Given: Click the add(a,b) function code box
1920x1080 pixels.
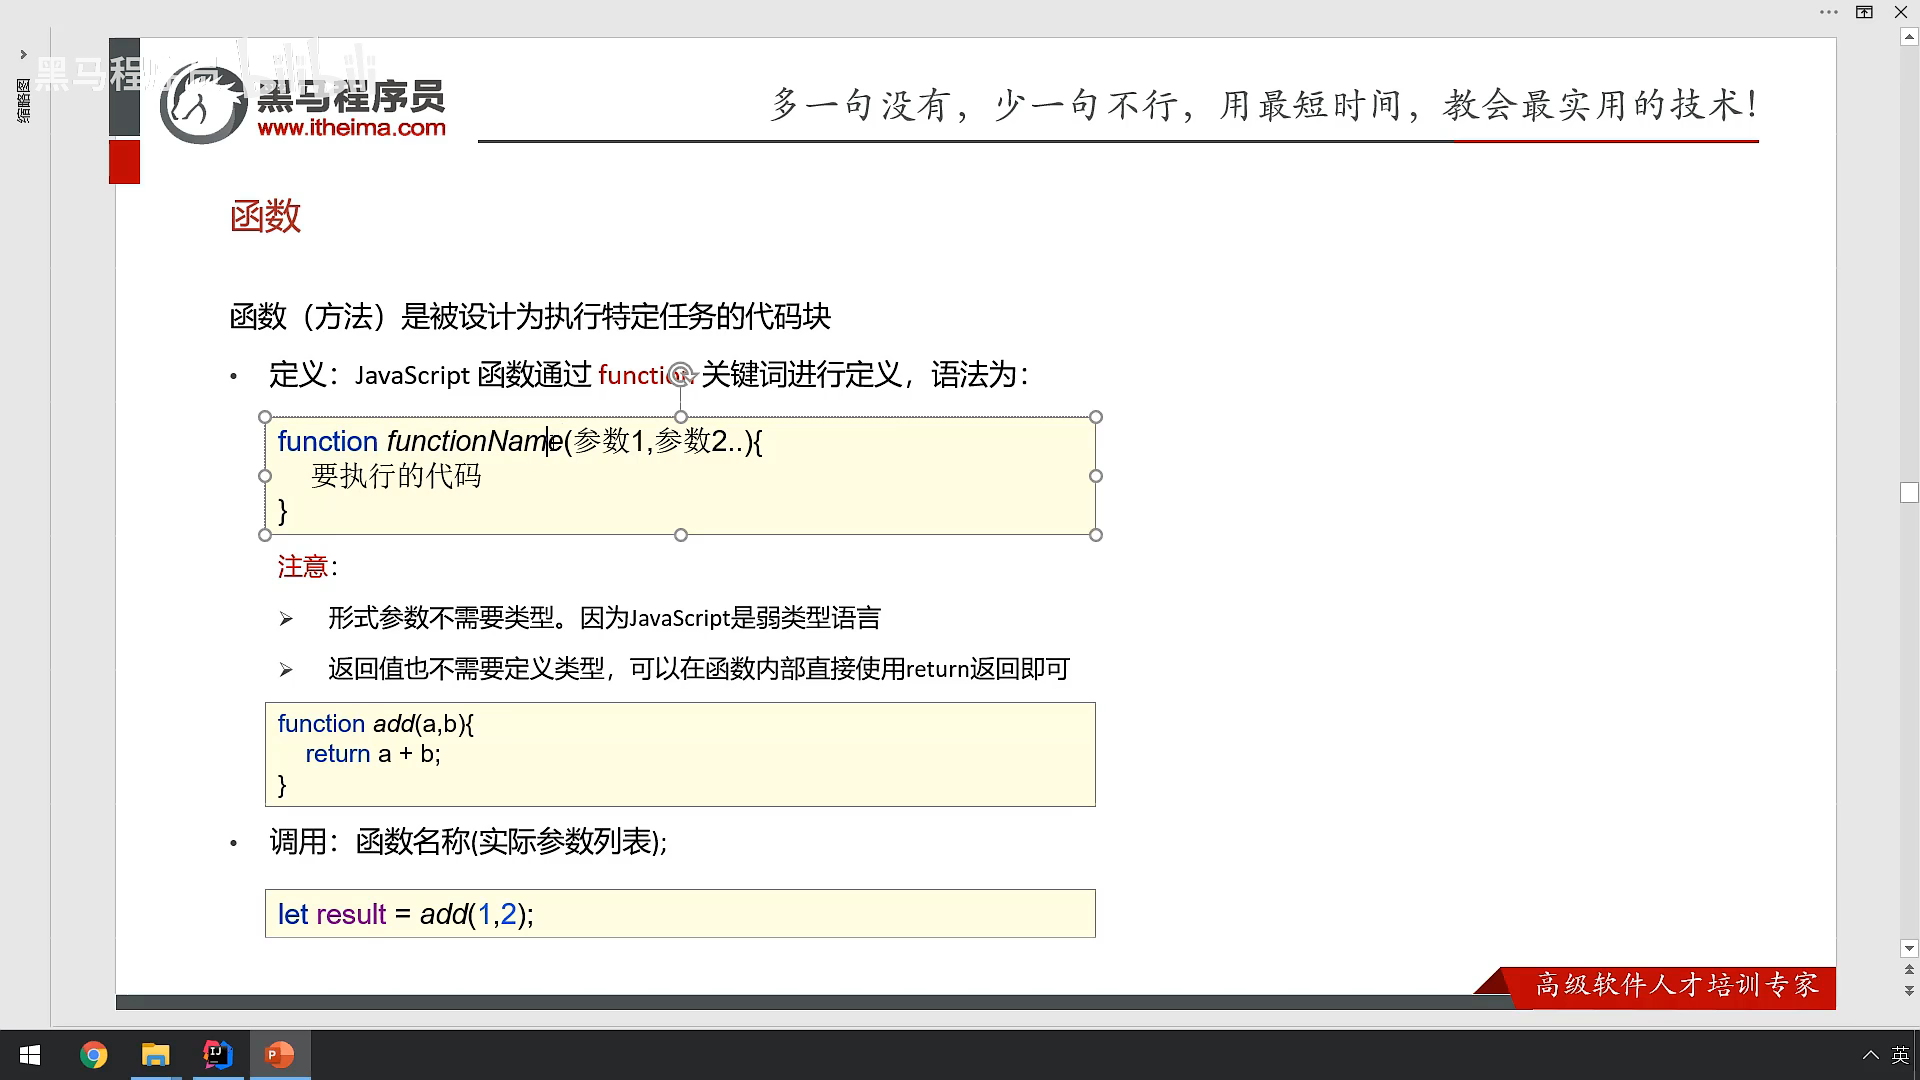Looking at the screenshot, I should [x=680, y=754].
